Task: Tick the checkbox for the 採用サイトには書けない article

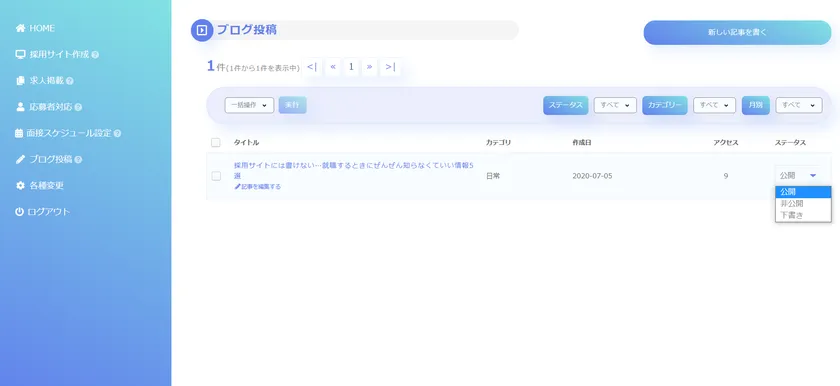Action: point(216,176)
